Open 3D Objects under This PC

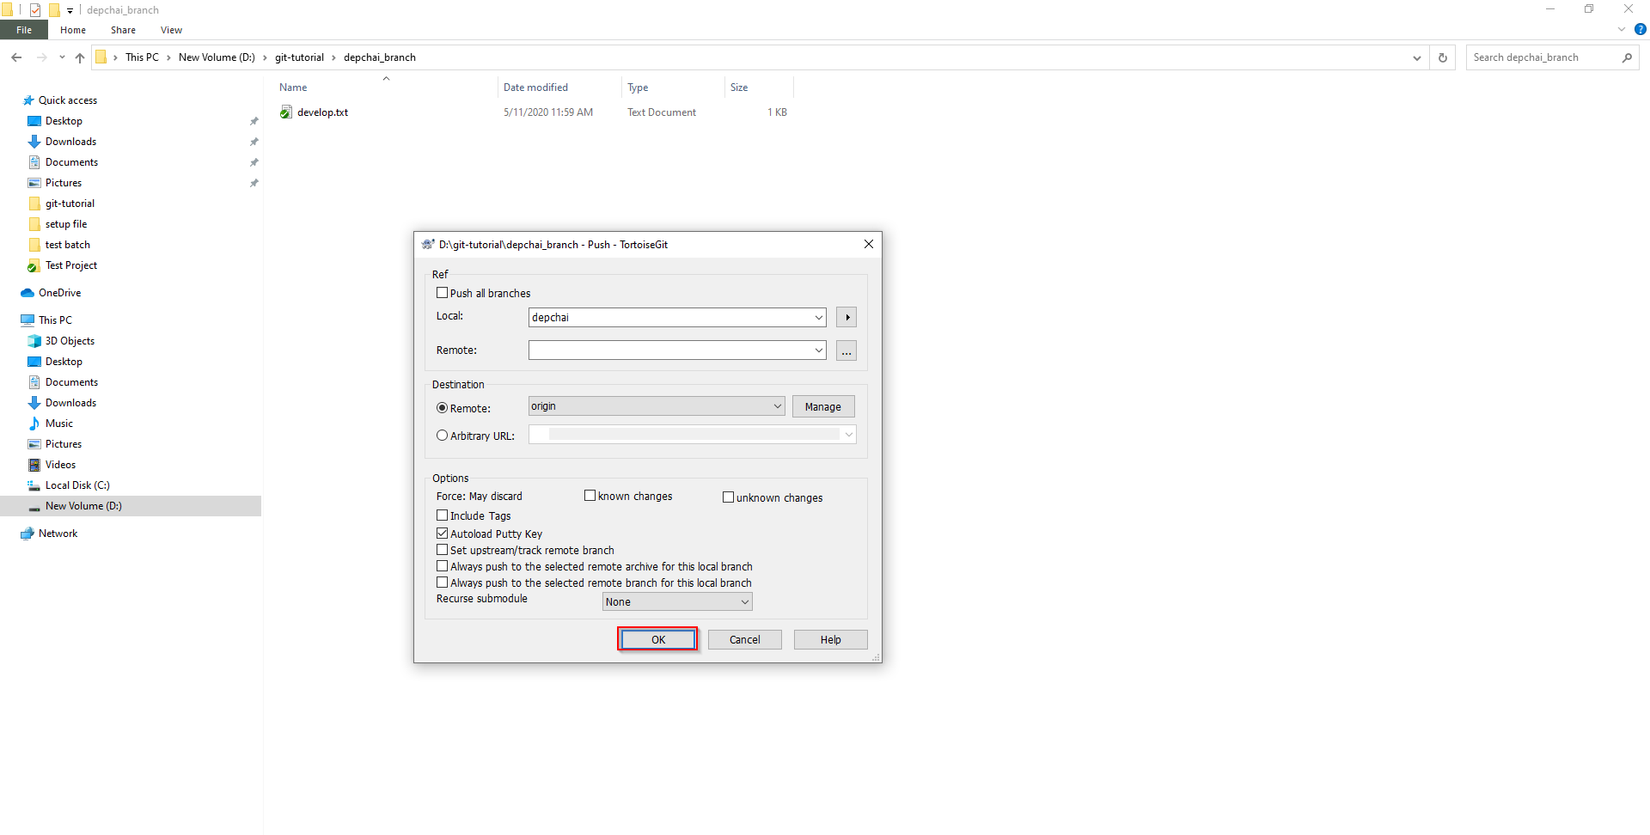[69, 341]
